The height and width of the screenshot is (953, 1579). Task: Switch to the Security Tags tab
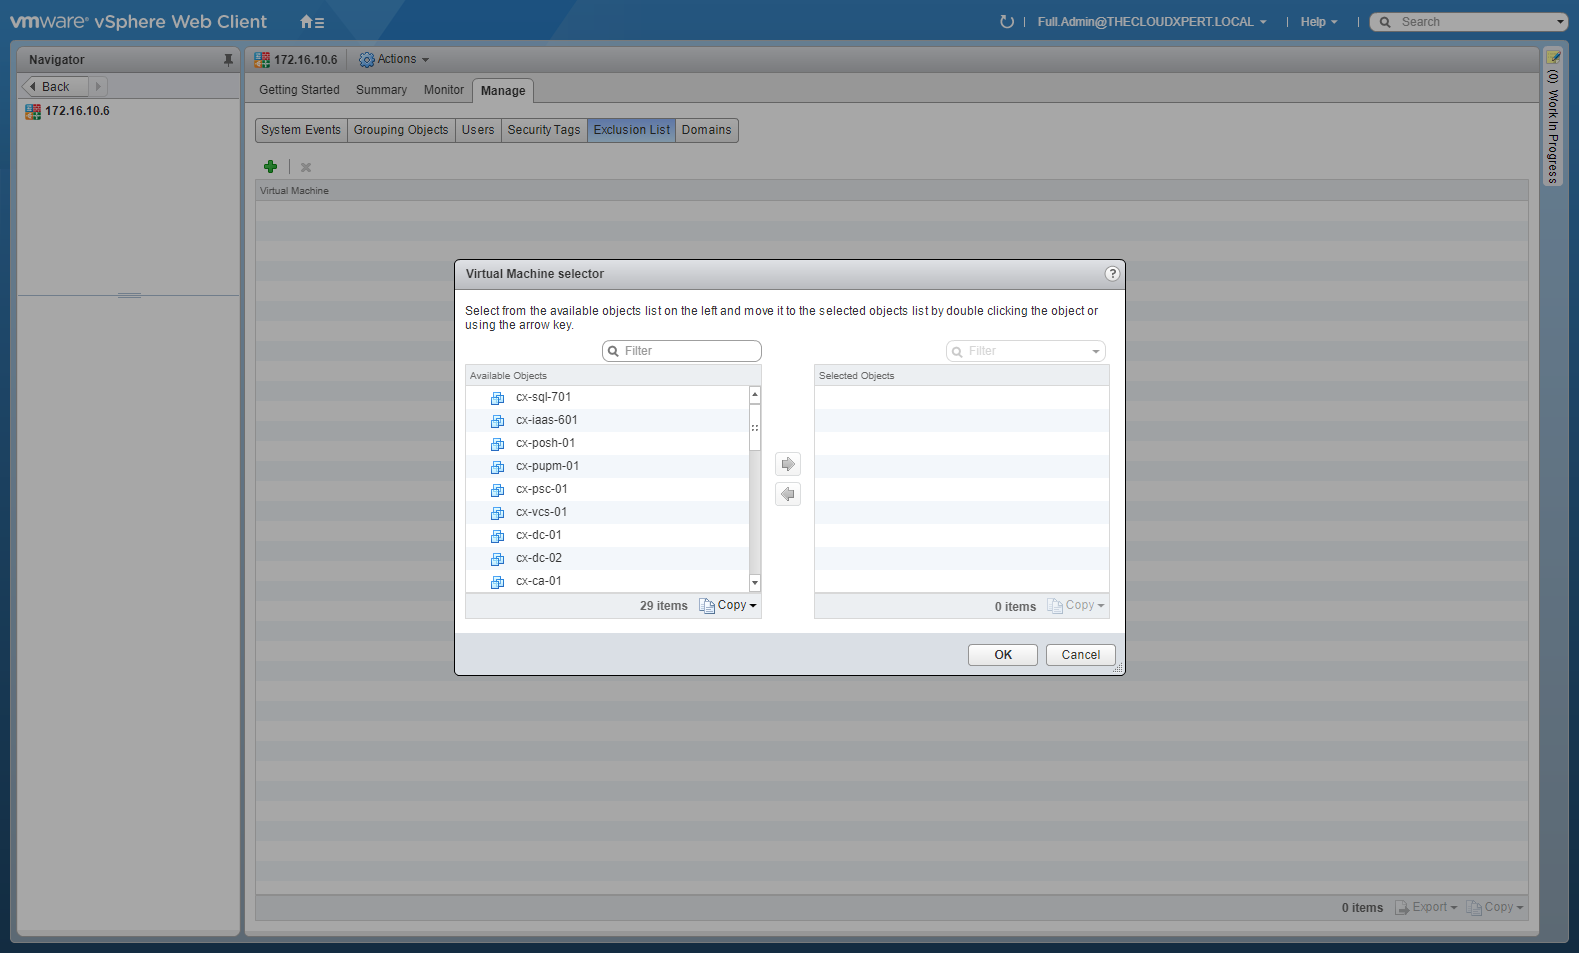point(543,130)
